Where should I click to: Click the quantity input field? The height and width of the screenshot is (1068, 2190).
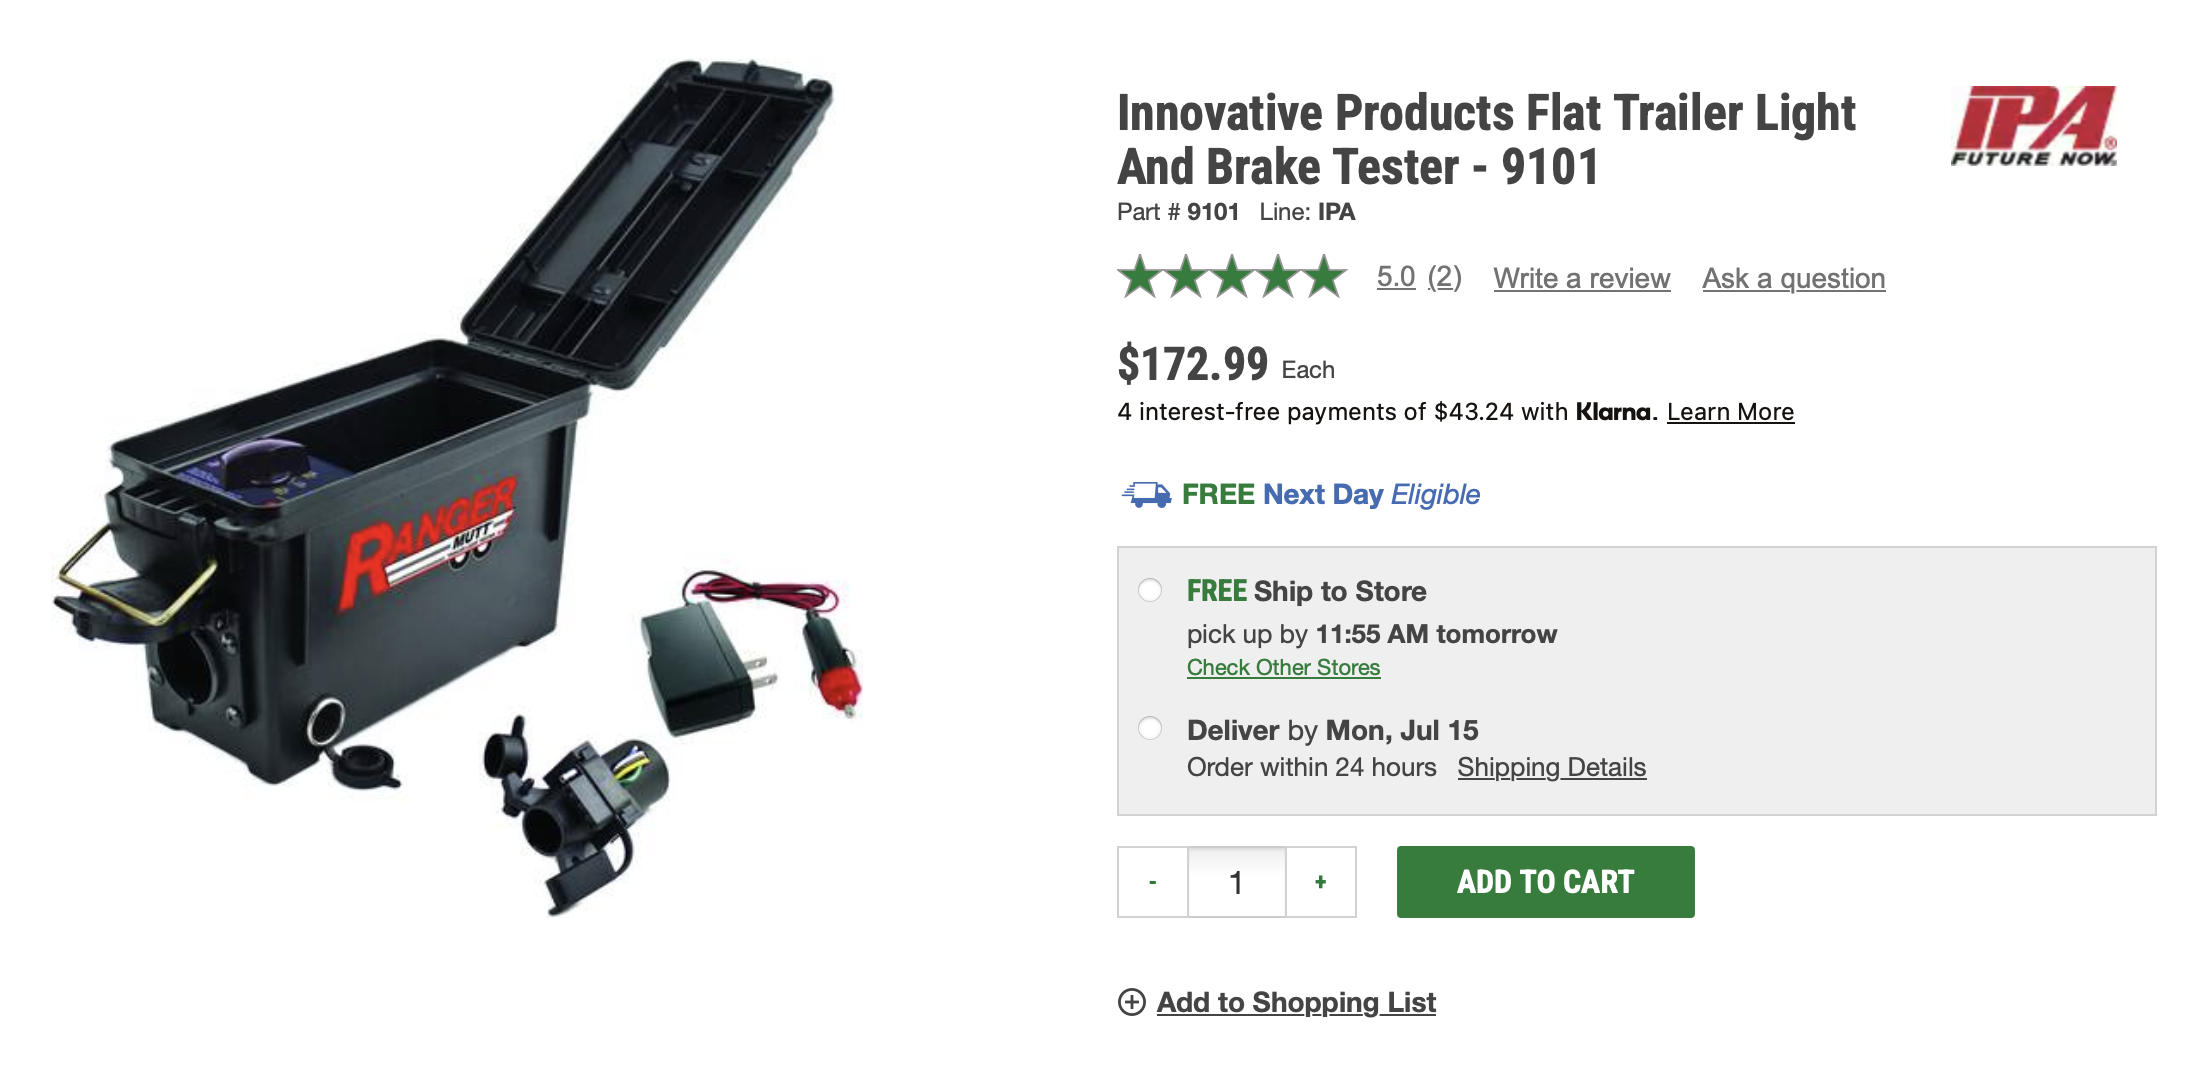(1236, 882)
